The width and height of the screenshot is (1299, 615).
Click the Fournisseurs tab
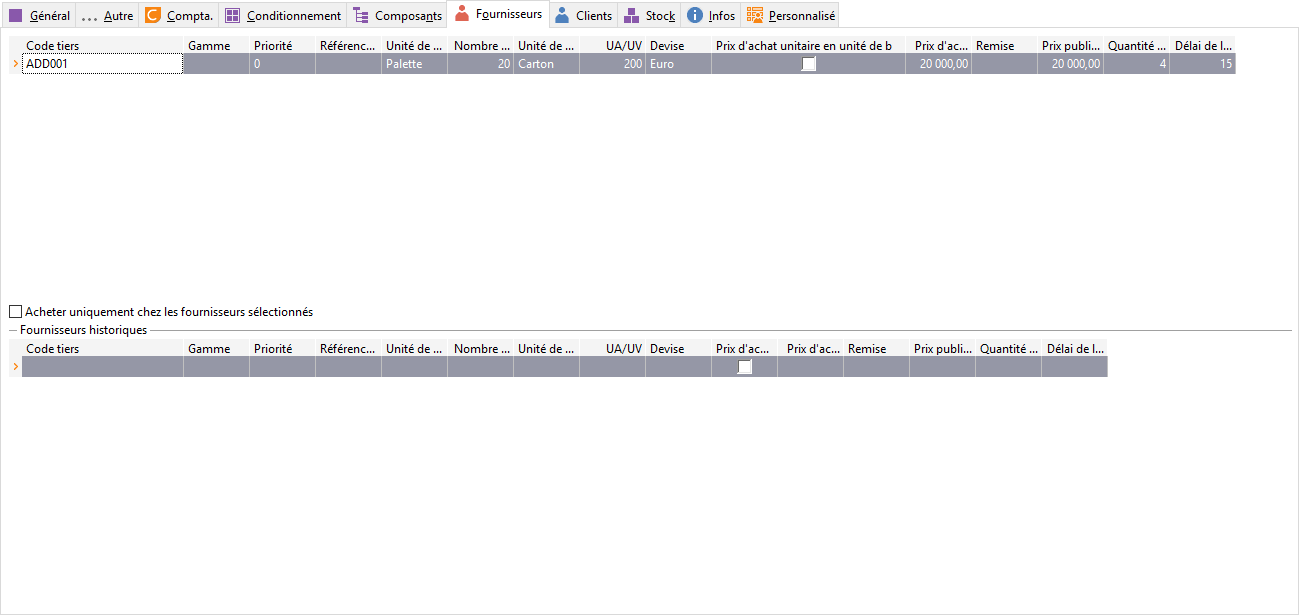click(x=498, y=14)
